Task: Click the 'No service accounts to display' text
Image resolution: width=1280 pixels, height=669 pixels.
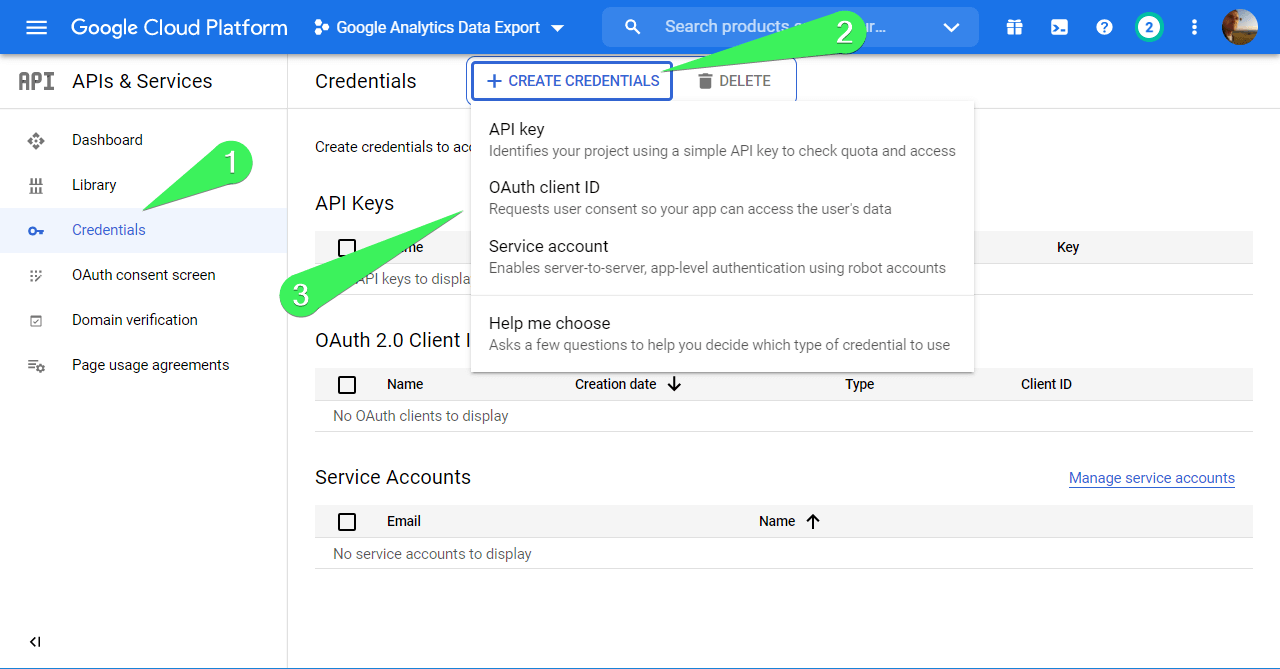Action: (432, 554)
